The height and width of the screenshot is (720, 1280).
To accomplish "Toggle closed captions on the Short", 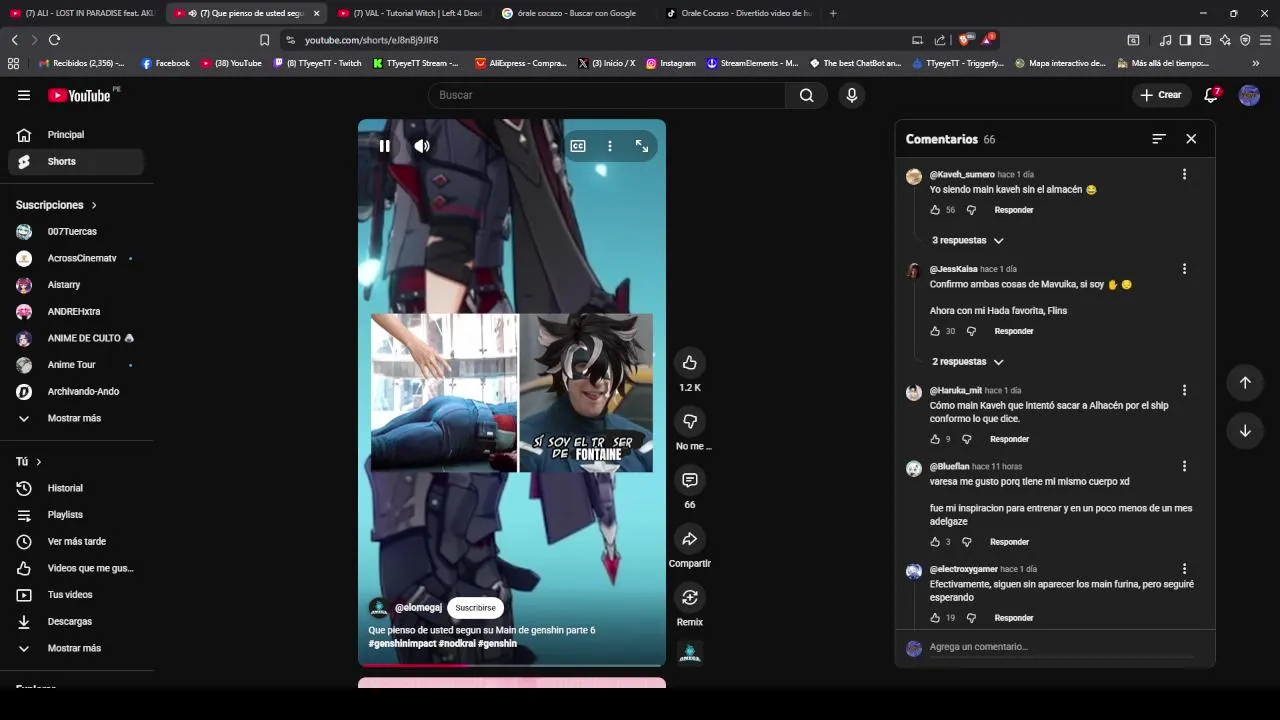I will click(578, 146).
